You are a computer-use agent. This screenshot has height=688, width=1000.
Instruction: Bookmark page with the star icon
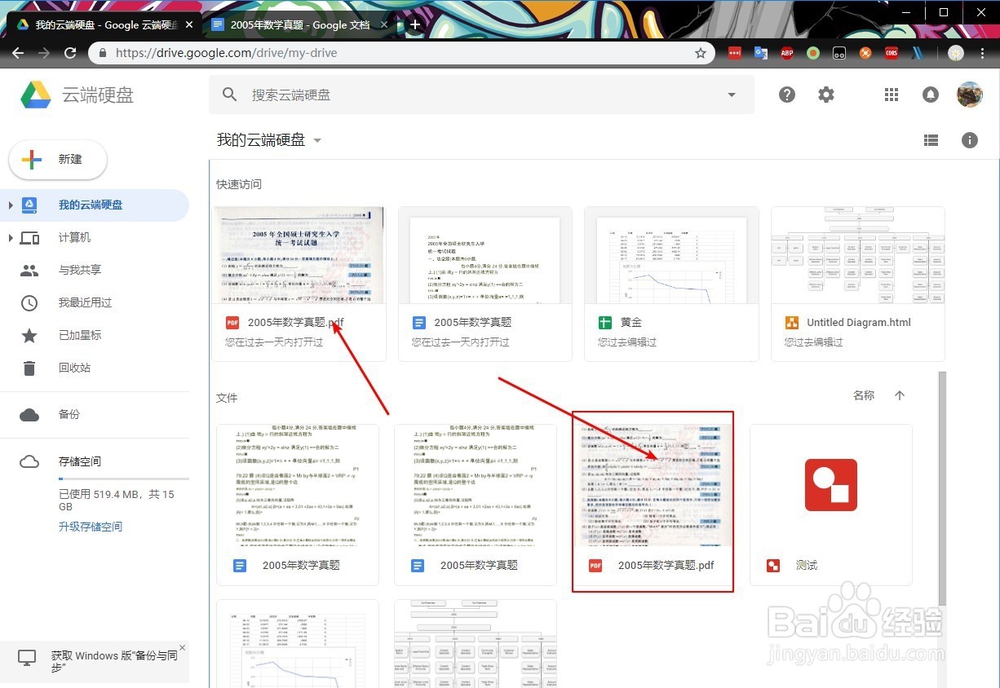[x=700, y=53]
